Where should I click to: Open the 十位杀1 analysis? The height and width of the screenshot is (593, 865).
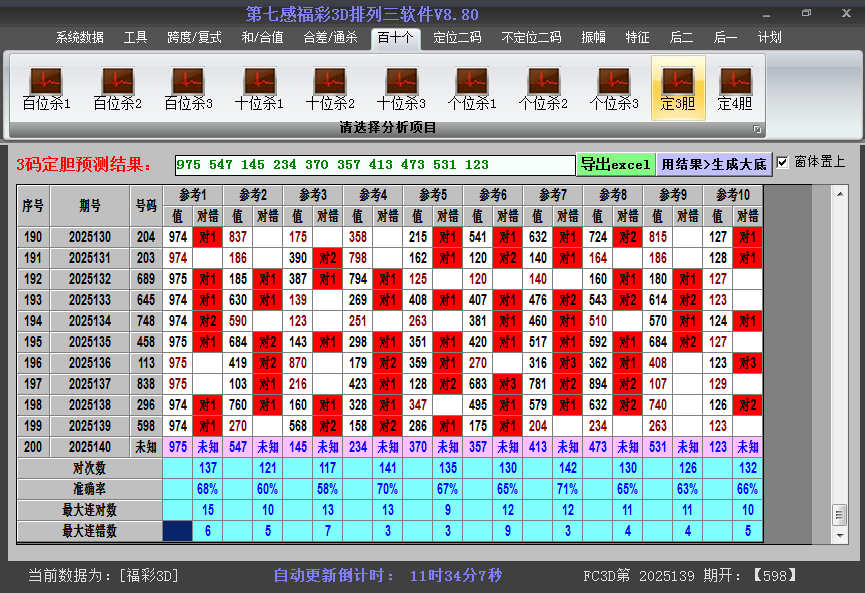[x=259, y=87]
